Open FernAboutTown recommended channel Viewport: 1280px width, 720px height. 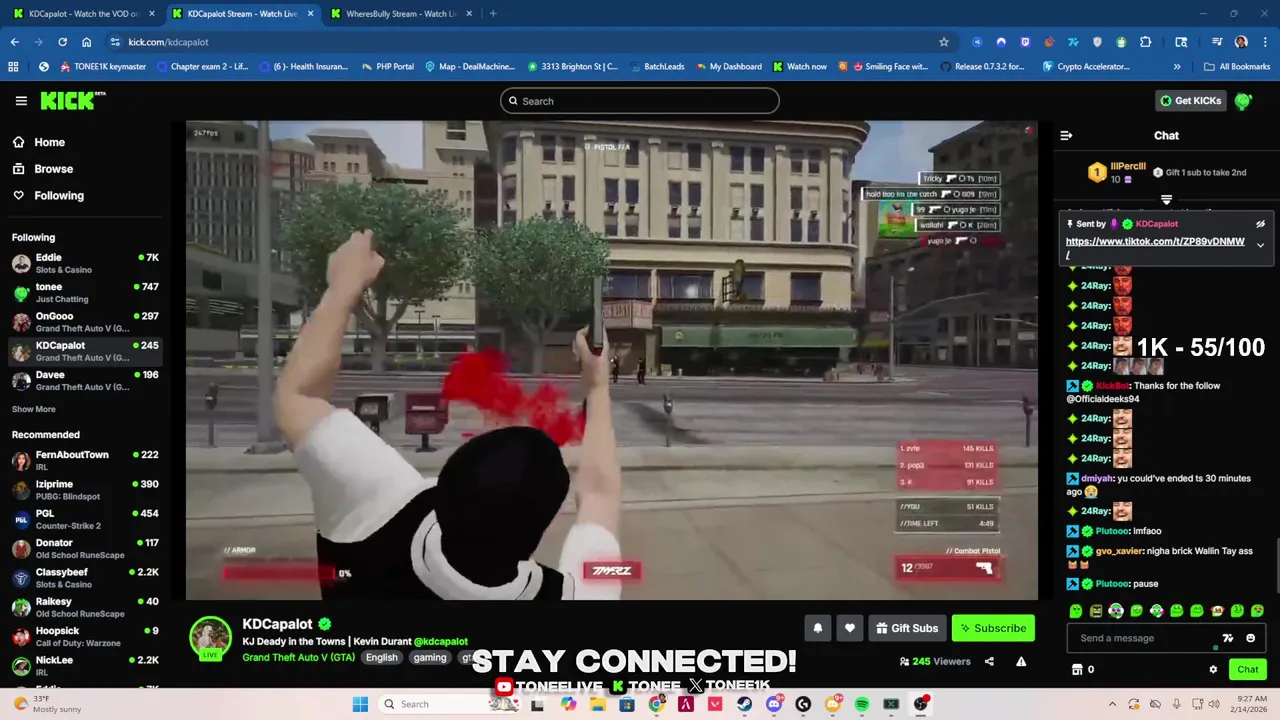tap(87, 461)
